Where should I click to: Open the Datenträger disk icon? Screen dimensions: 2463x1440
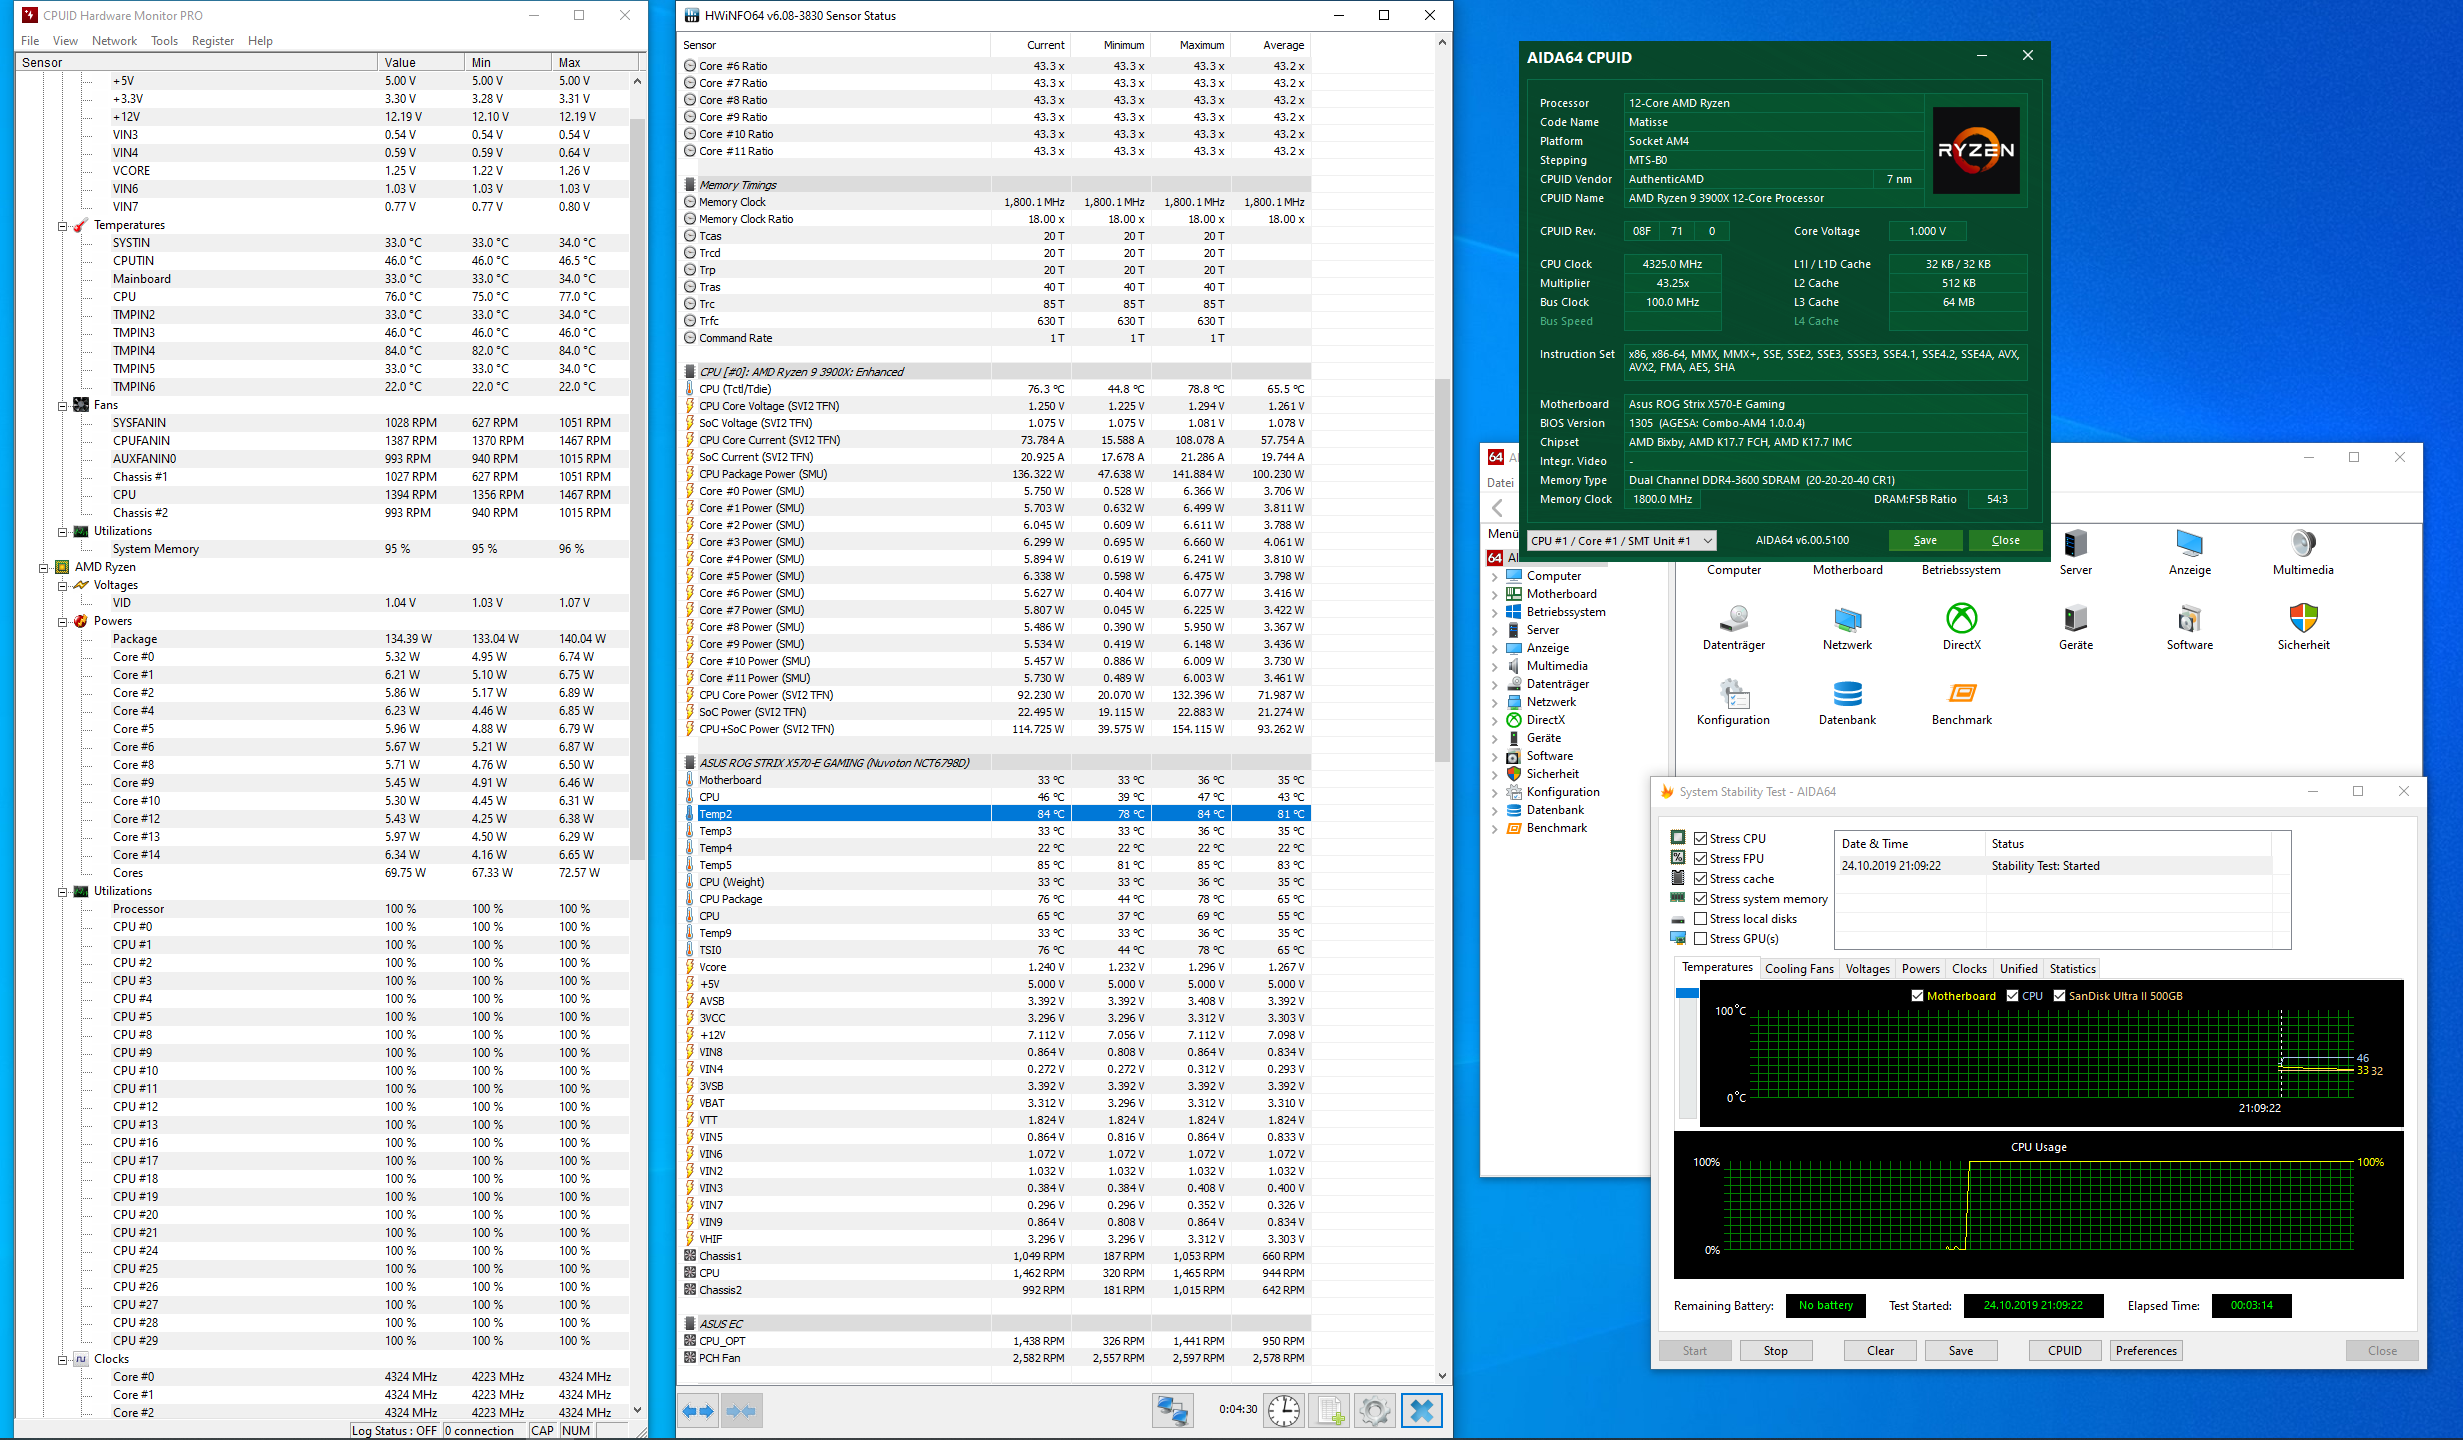tap(1734, 627)
